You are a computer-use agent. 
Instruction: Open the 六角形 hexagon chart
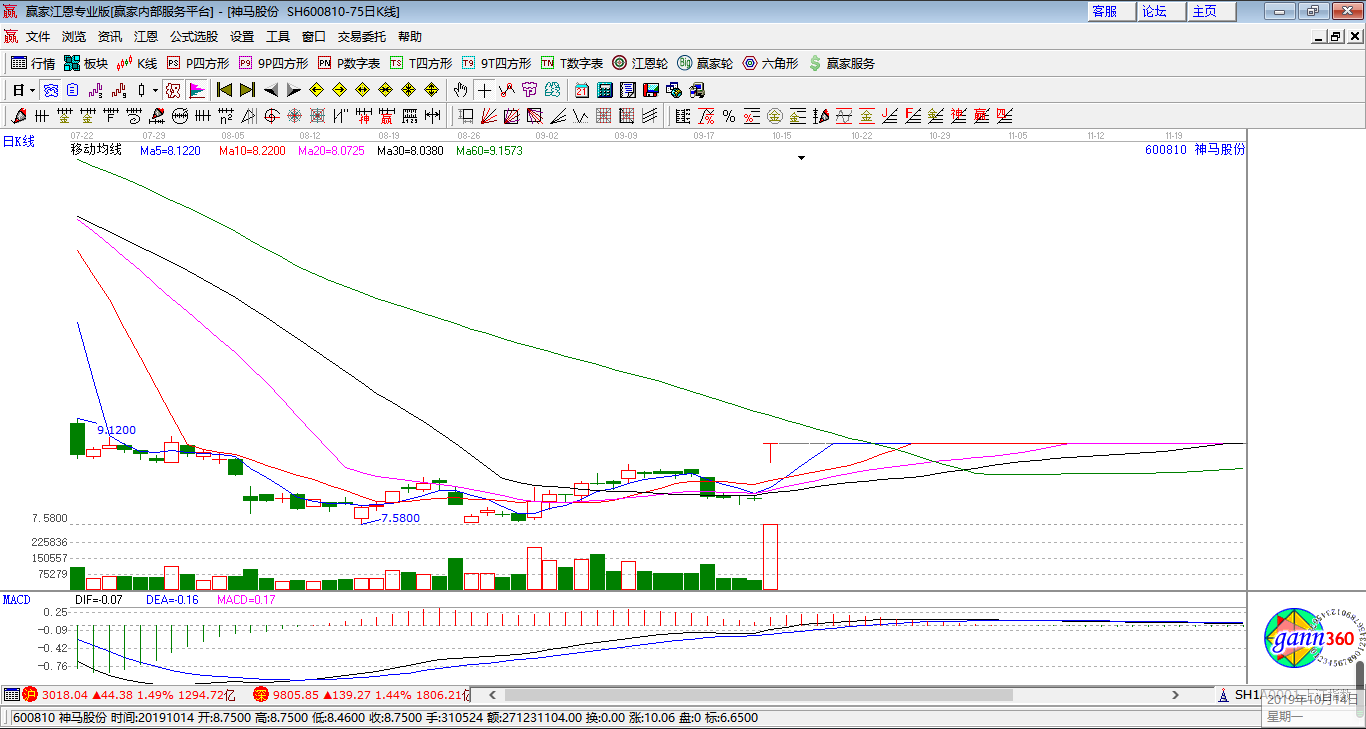point(770,63)
